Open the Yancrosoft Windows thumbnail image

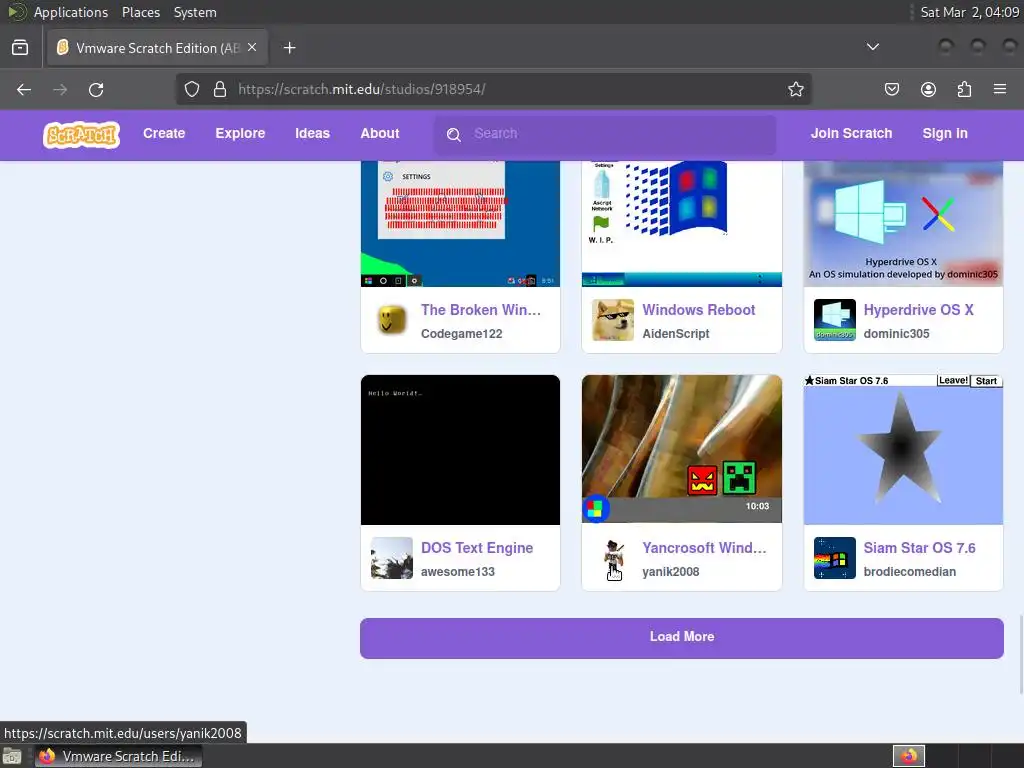click(682, 449)
